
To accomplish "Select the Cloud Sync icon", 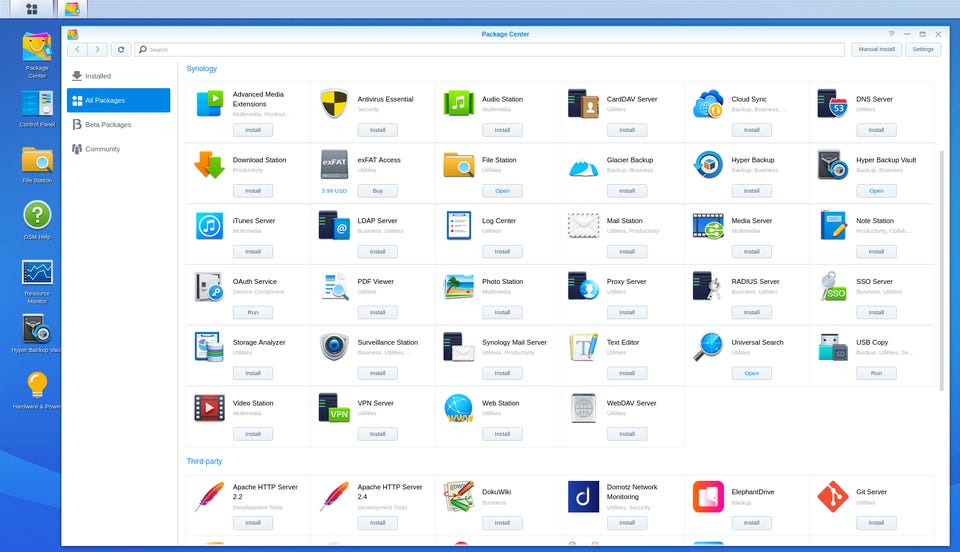I will 708,103.
